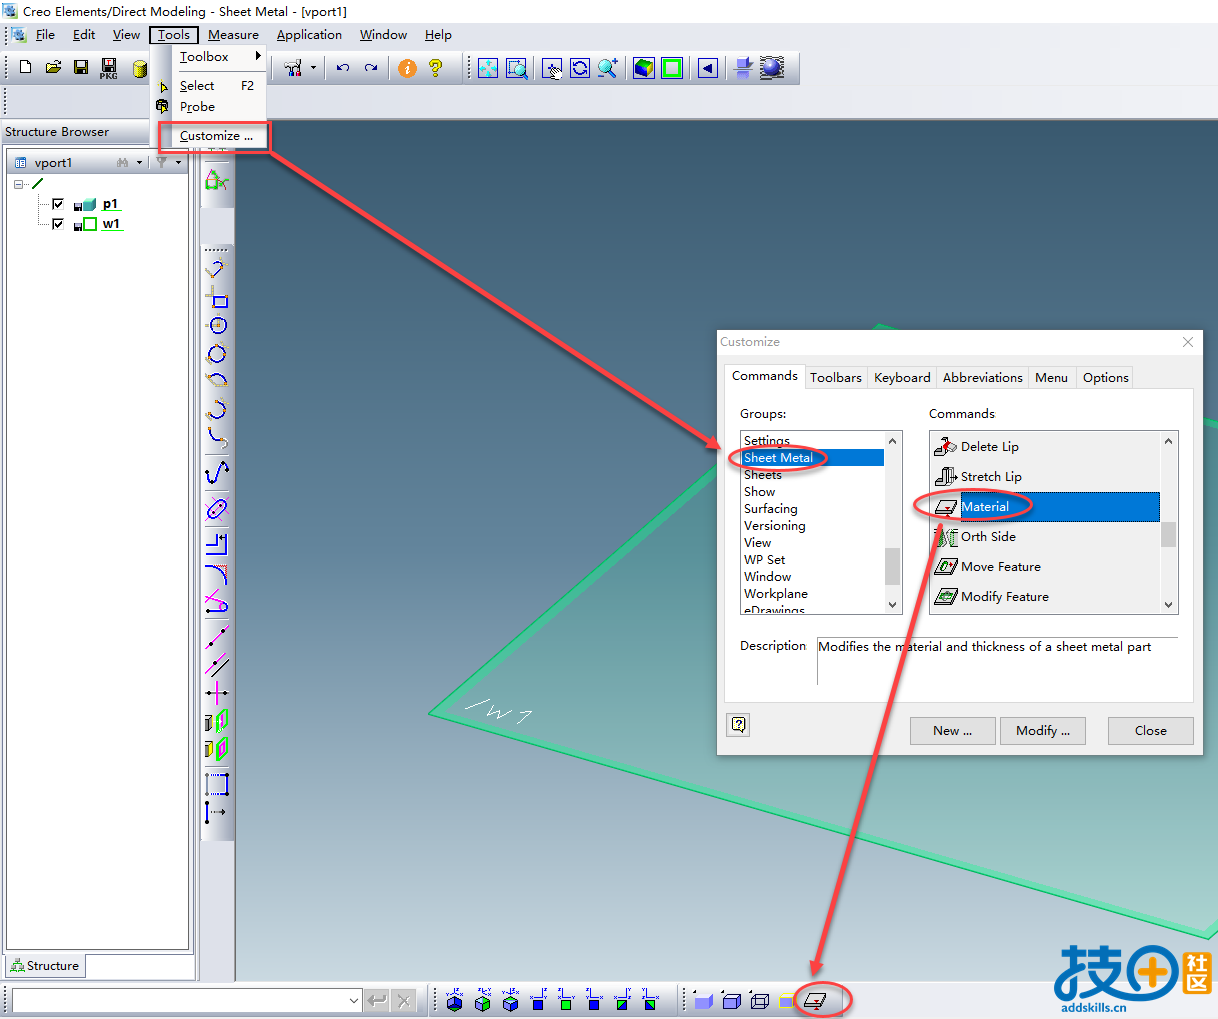This screenshot has height=1019, width=1218.
Task: Click the shaded 3D cube display icon
Action: (644, 68)
